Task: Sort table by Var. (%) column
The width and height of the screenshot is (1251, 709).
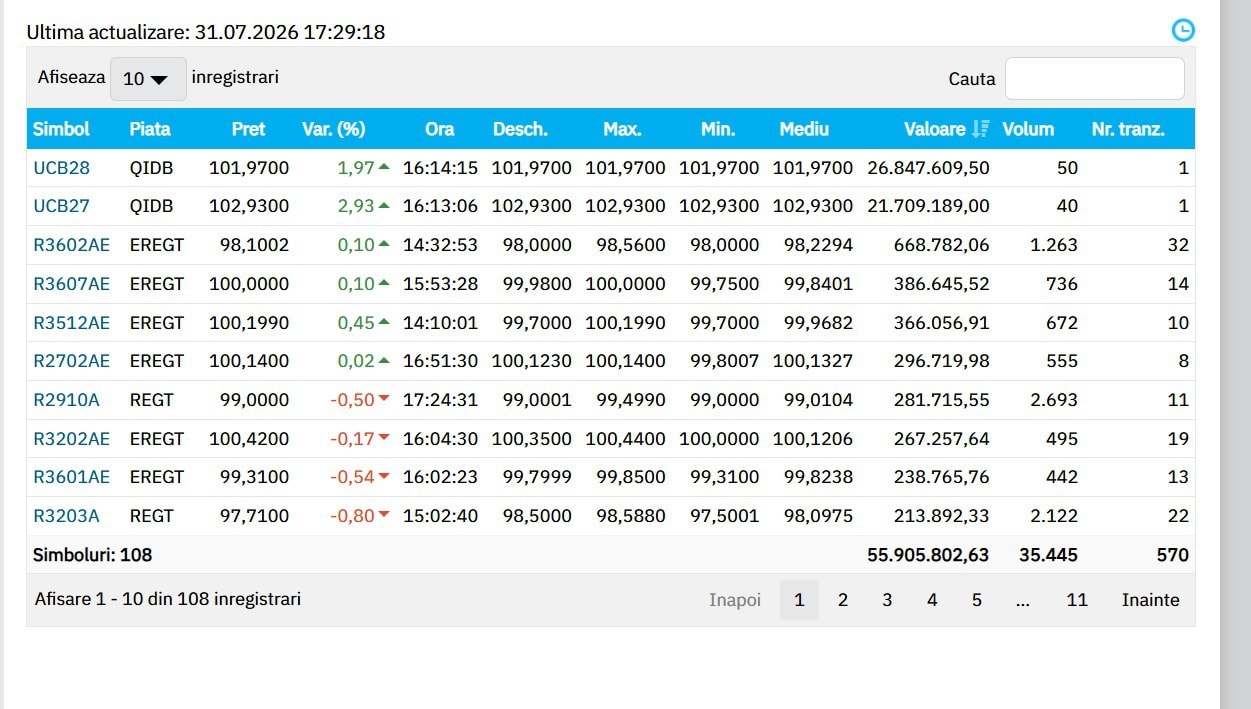Action: point(333,129)
